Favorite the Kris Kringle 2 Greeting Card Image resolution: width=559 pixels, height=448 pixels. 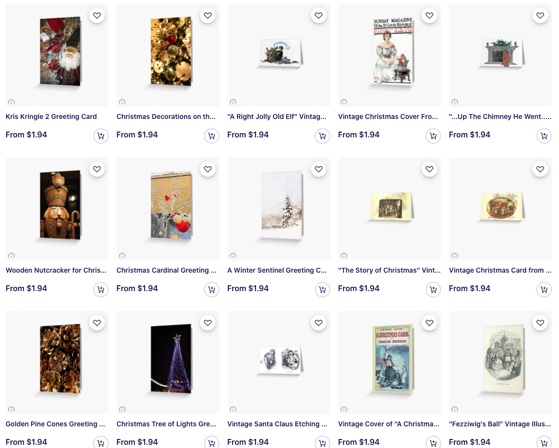[97, 16]
